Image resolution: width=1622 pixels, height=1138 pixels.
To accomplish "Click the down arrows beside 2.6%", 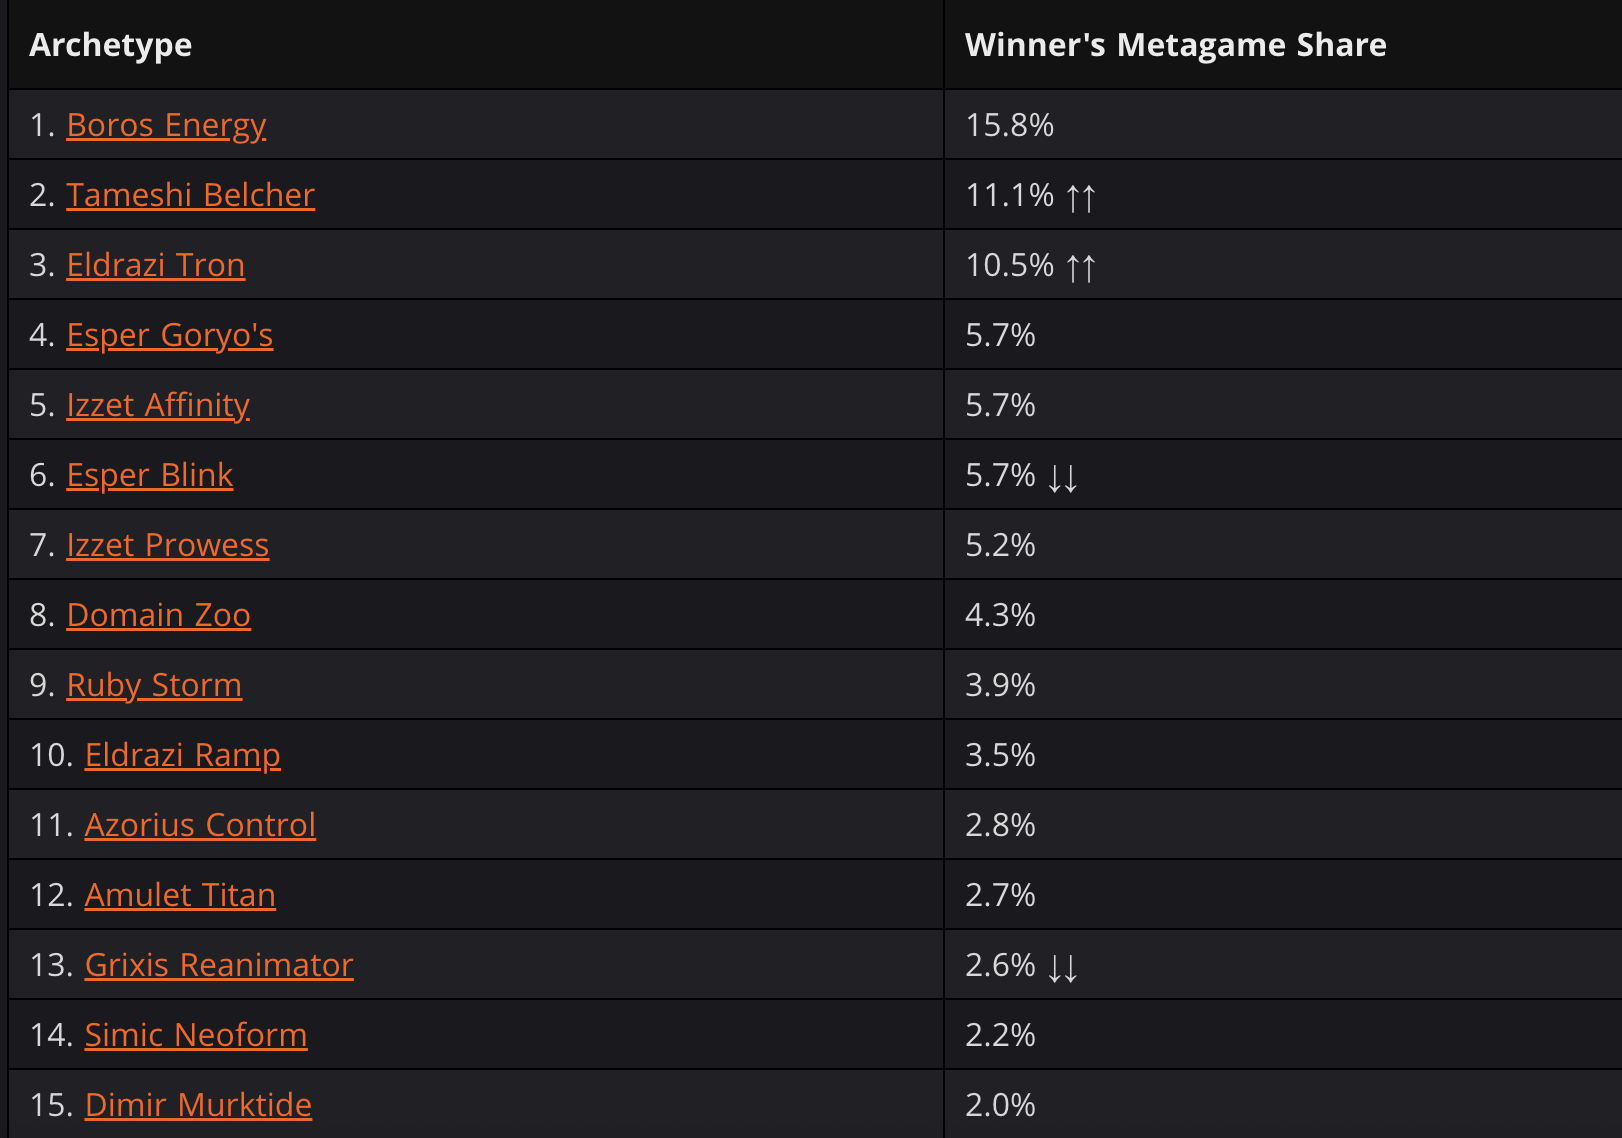I will 1063,967.
